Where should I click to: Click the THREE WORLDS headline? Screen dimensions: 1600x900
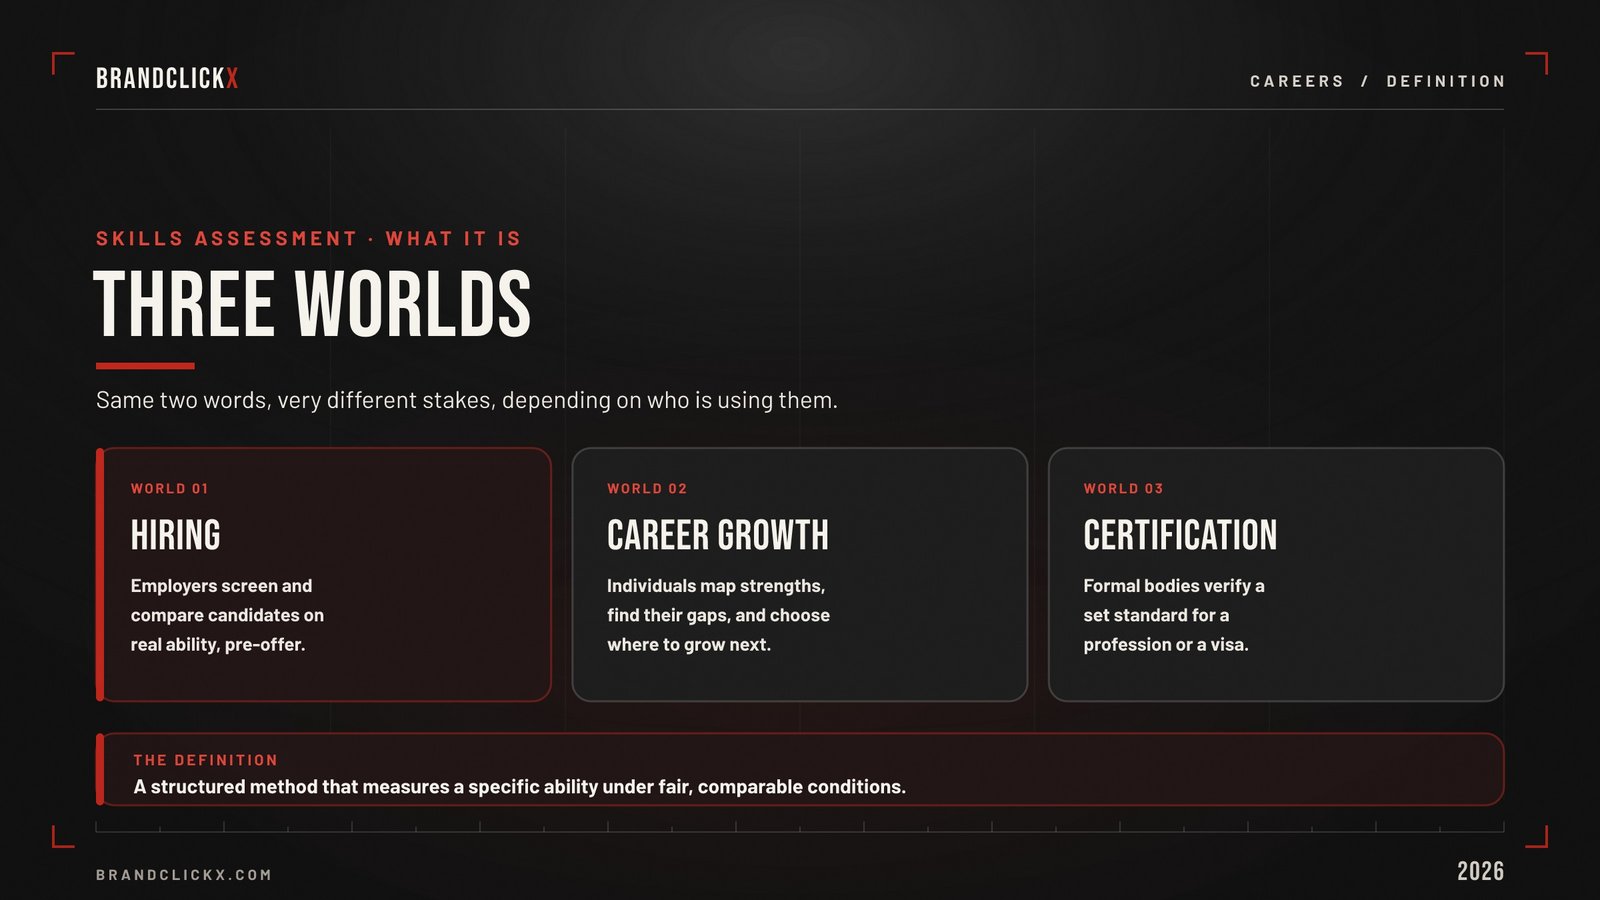pos(312,304)
